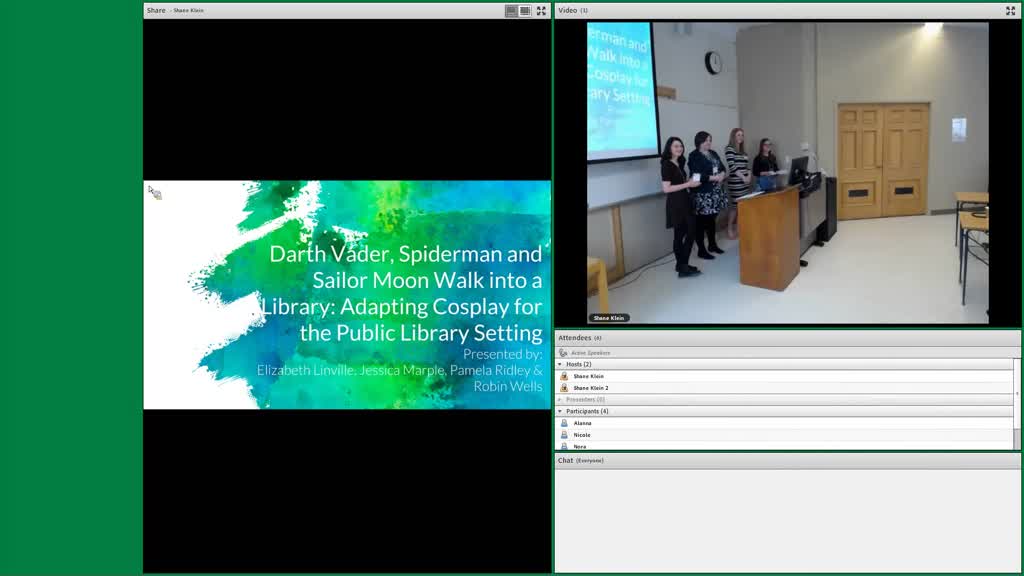Click host icon beside Shane Klein 2

click(x=564, y=388)
